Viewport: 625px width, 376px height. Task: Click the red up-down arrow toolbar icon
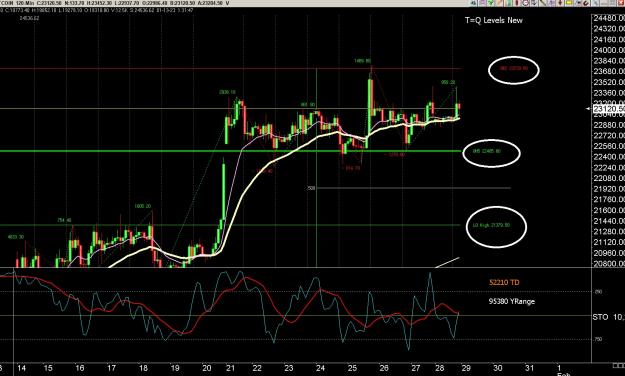[x=560, y=3]
